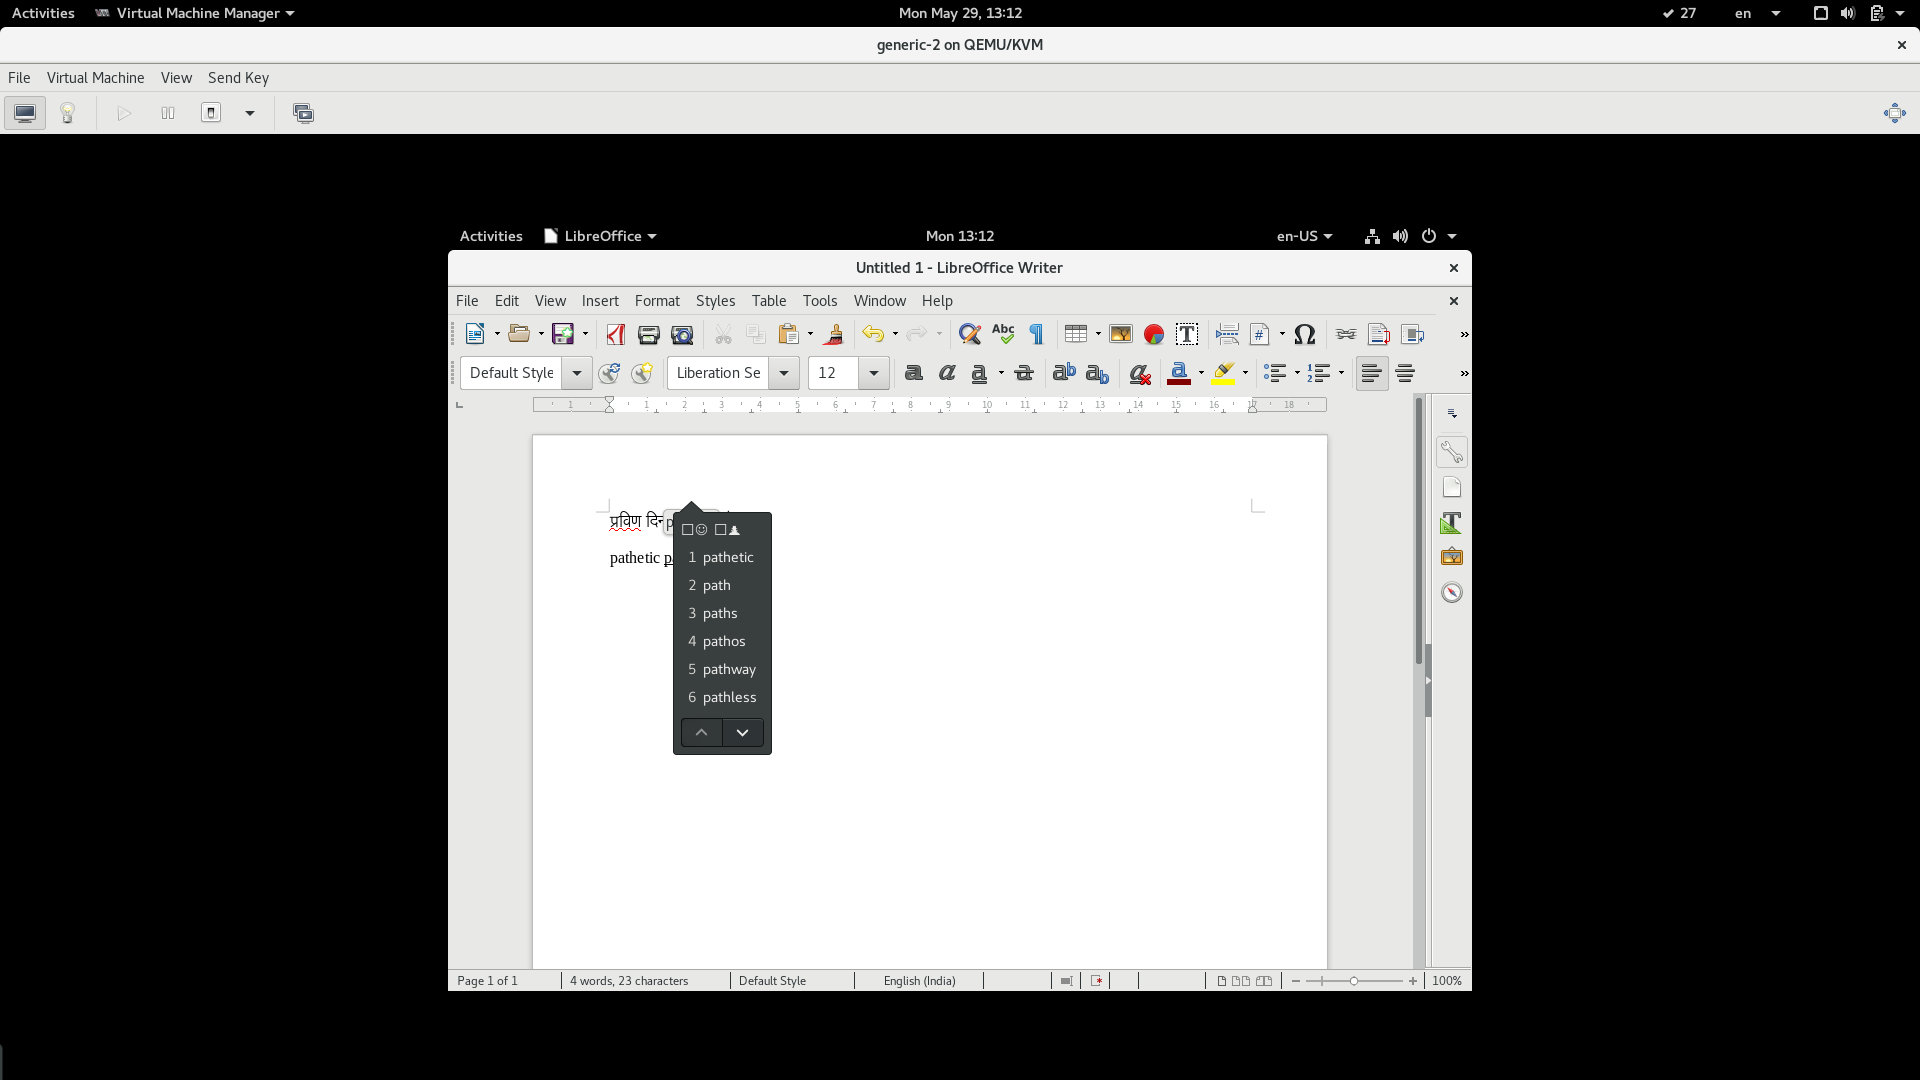Click the Save document icon
The height and width of the screenshot is (1080, 1920).
click(563, 334)
